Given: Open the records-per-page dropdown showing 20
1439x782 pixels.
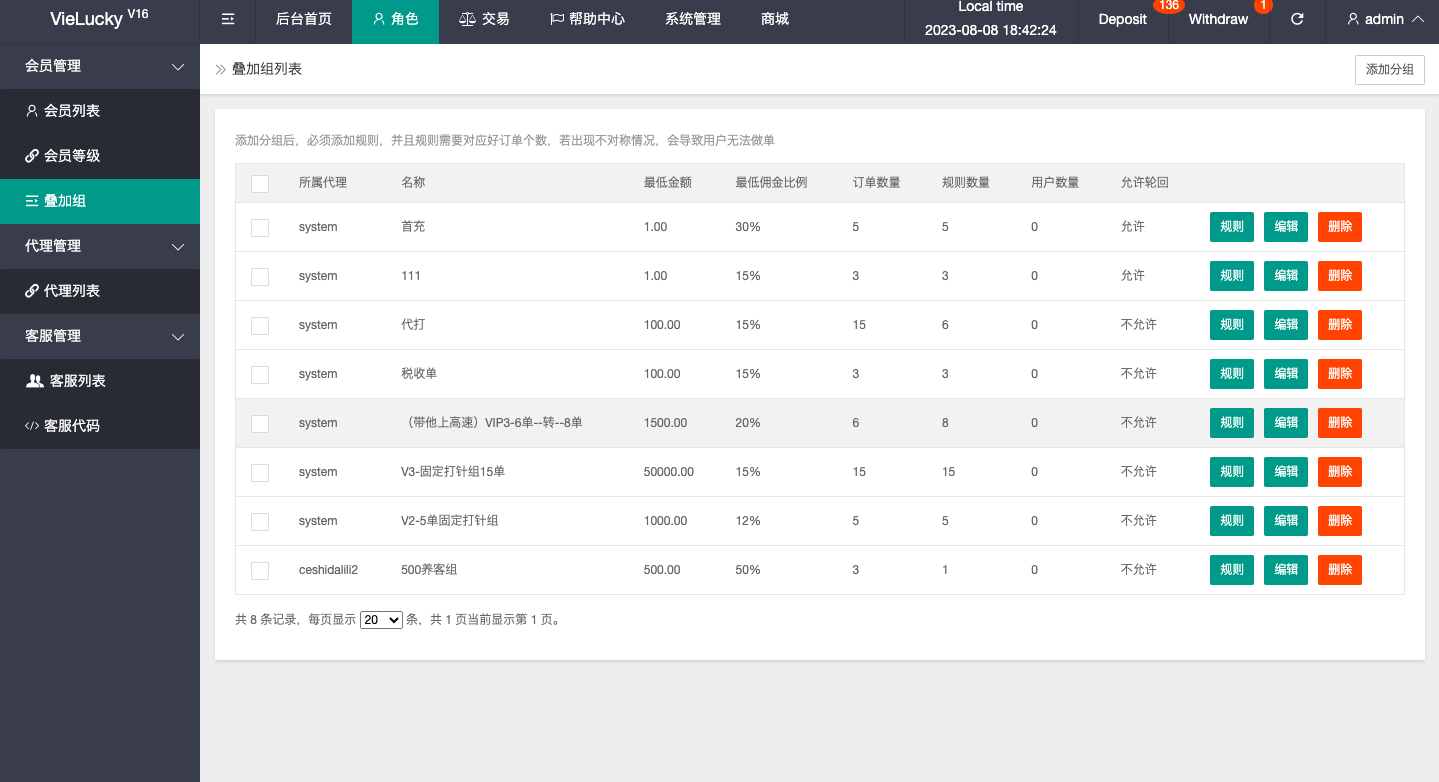Looking at the screenshot, I should [381, 620].
